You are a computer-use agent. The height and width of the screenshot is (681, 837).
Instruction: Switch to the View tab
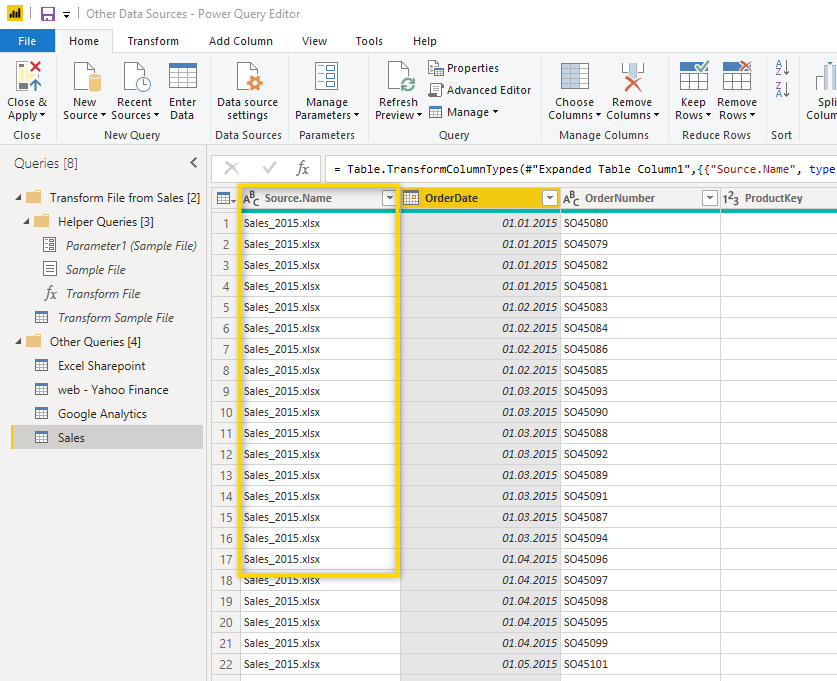(x=314, y=41)
